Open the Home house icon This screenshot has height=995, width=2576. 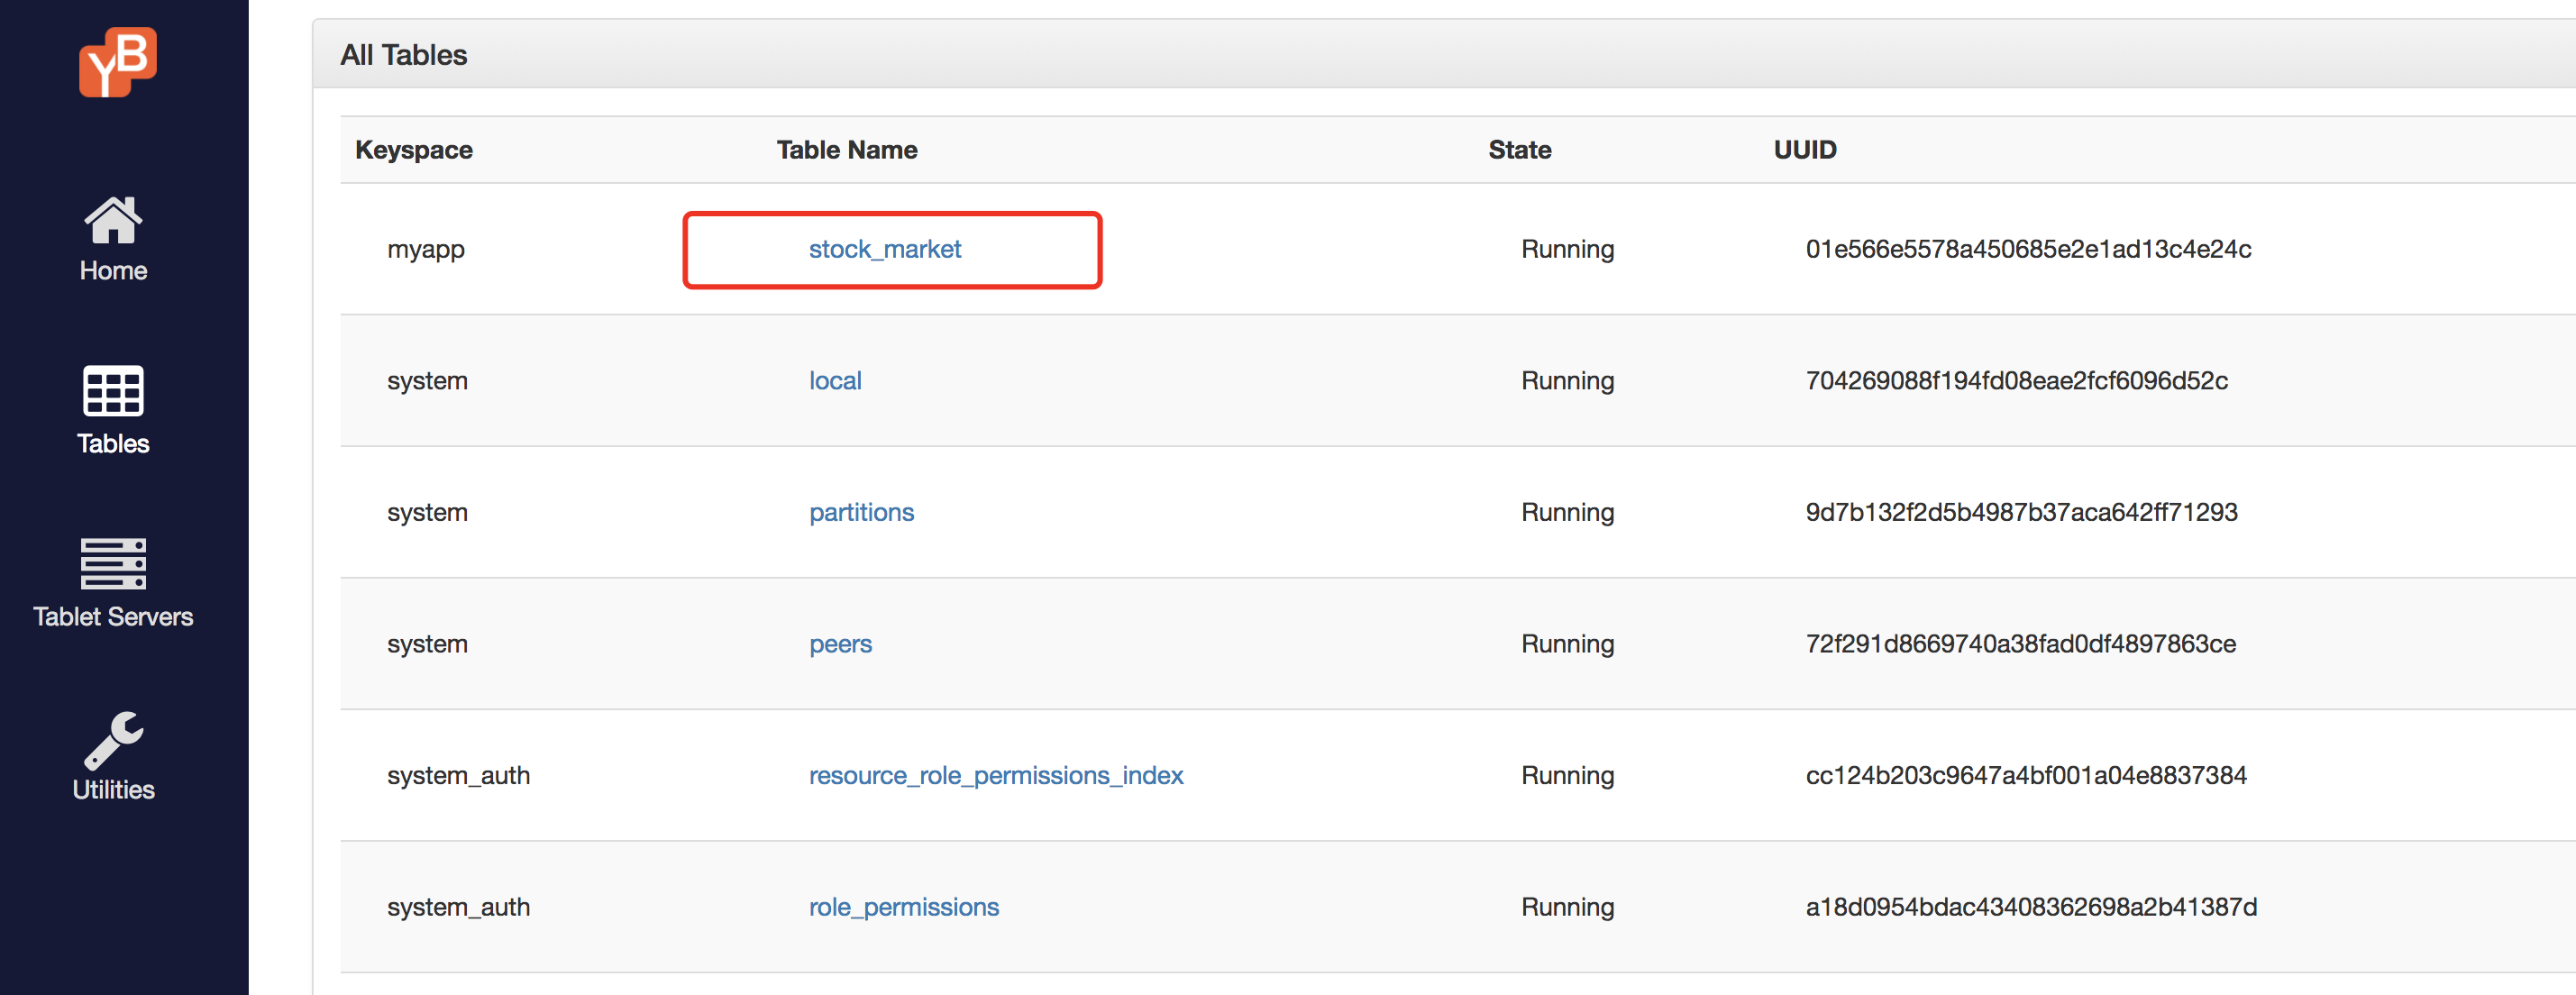tap(113, 220)
